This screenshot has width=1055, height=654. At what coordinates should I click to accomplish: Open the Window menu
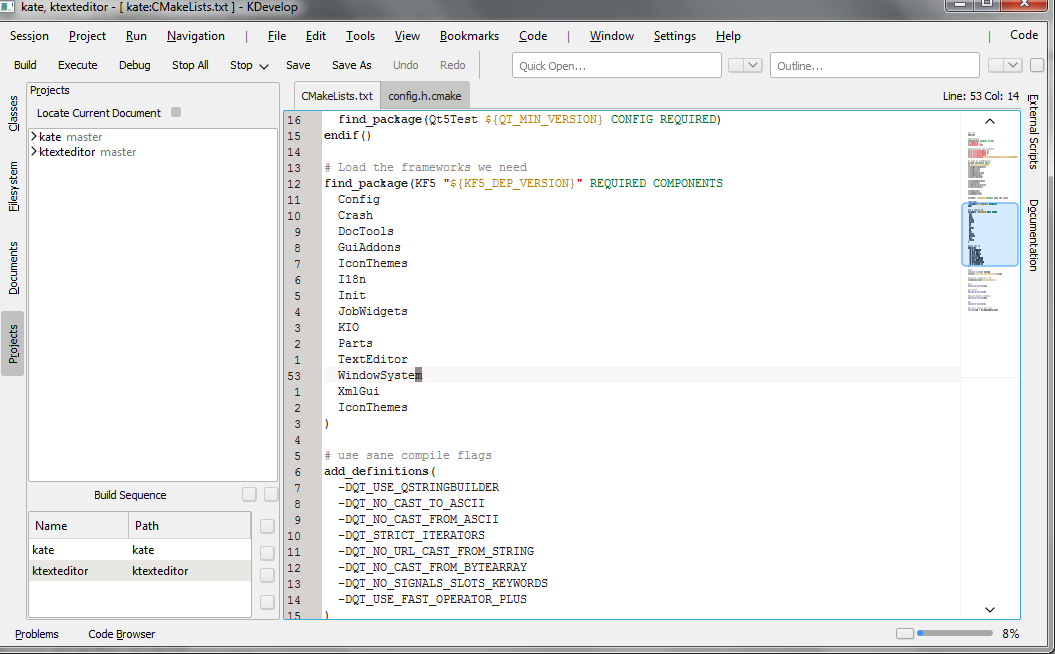tap(612, 36)
